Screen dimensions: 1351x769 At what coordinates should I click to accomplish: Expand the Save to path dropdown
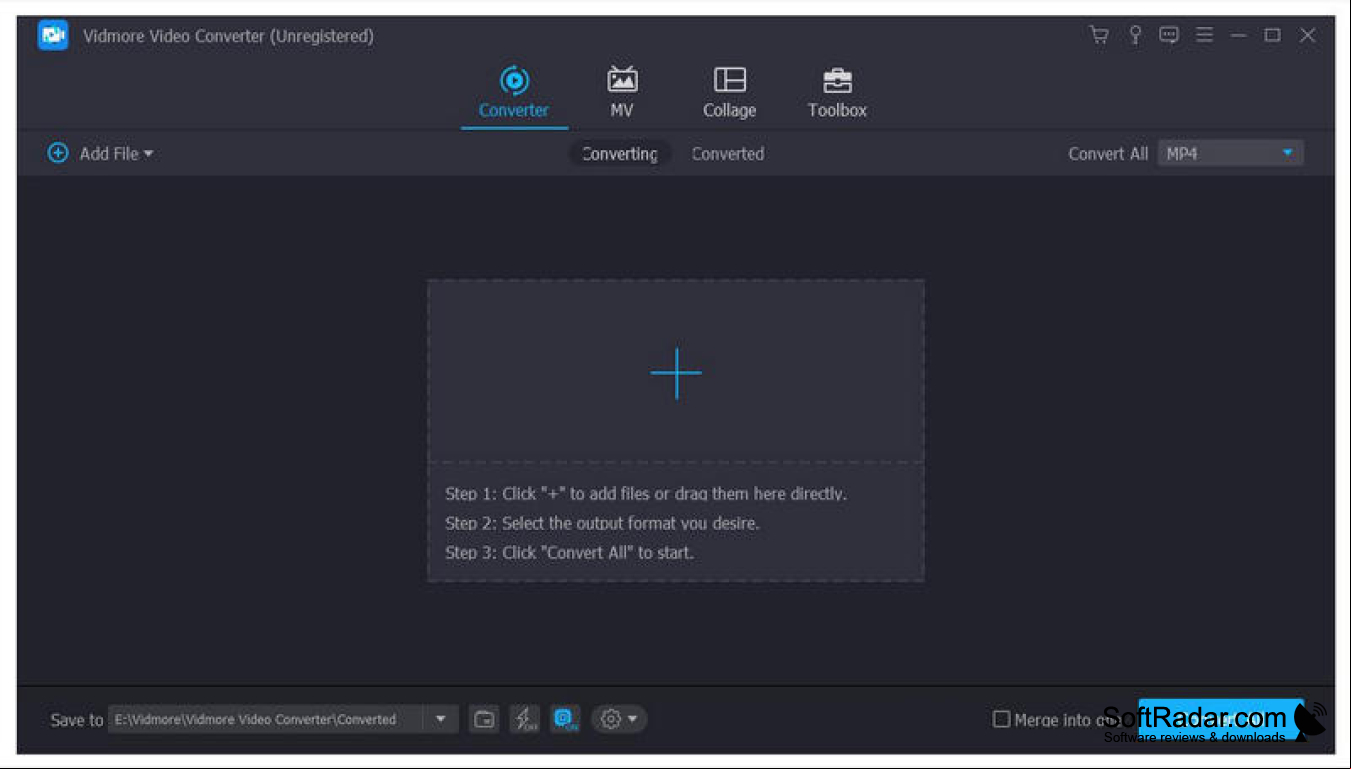[x=440, y=719]
